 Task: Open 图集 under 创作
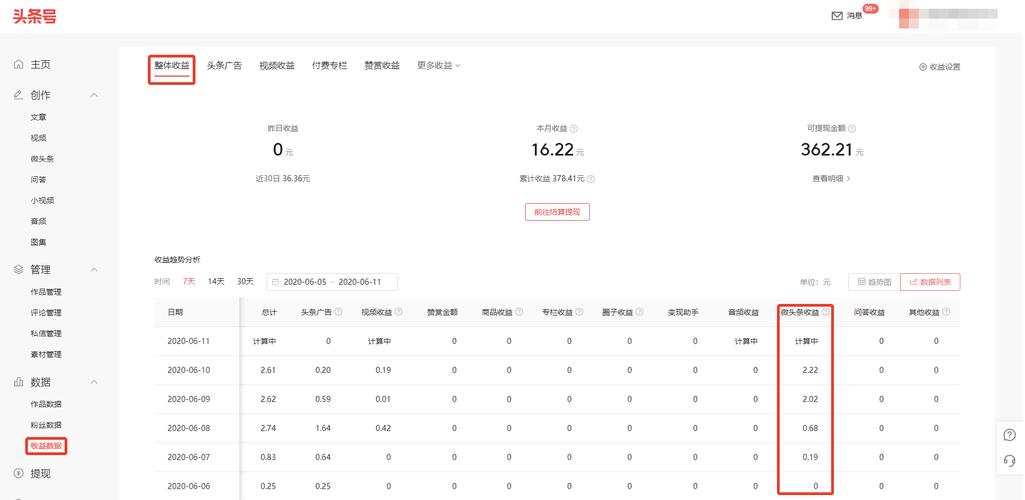[39, 242]
